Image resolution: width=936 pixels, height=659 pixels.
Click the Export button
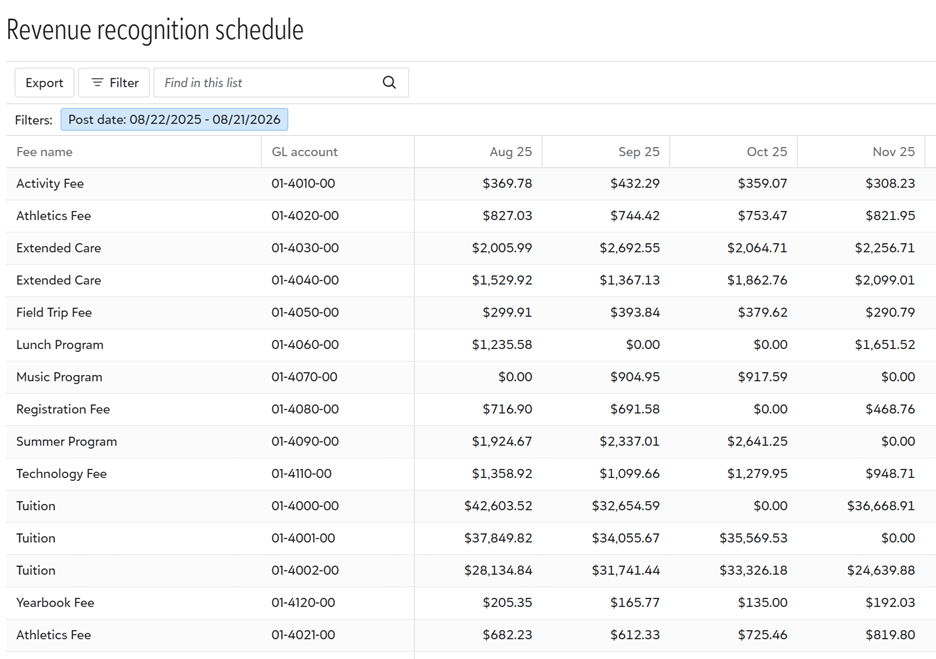pyautogui.click(x=44, y=82)
